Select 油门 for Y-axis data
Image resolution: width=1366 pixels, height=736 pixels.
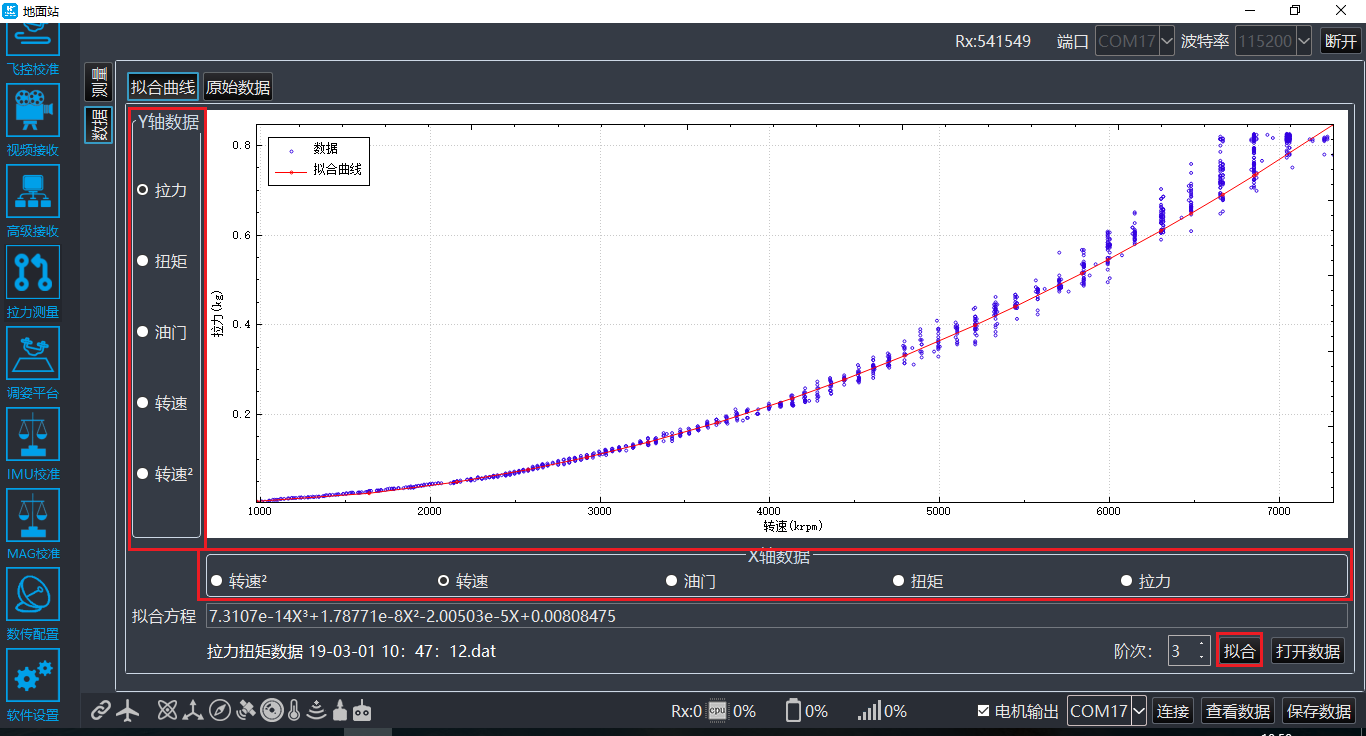coord(162,332)
